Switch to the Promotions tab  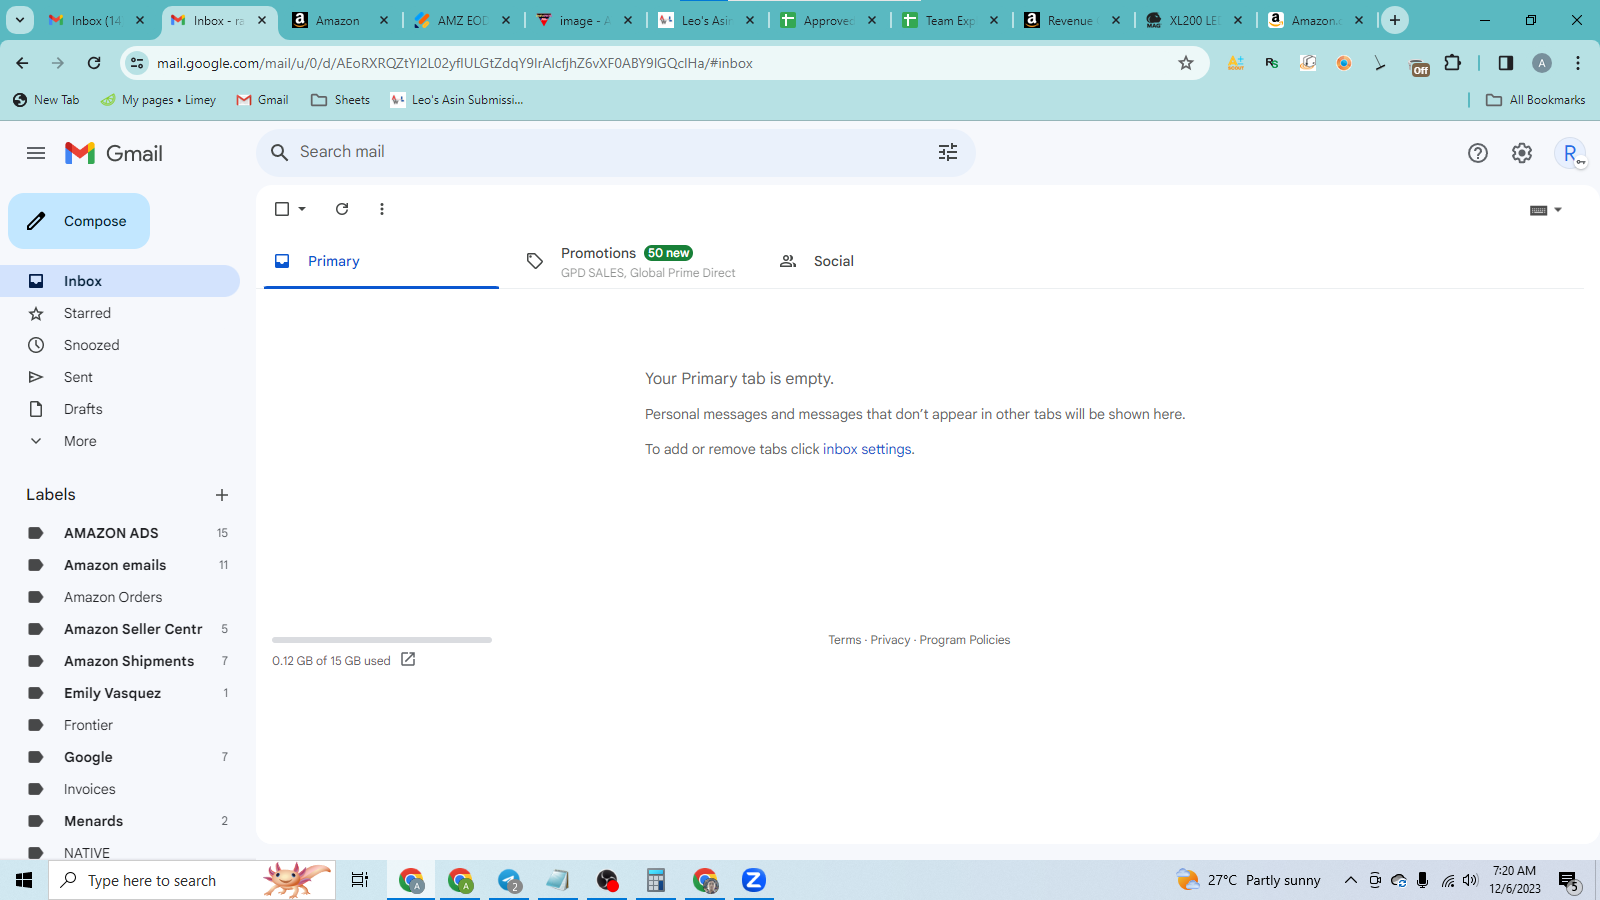click(x=634, y=261)
